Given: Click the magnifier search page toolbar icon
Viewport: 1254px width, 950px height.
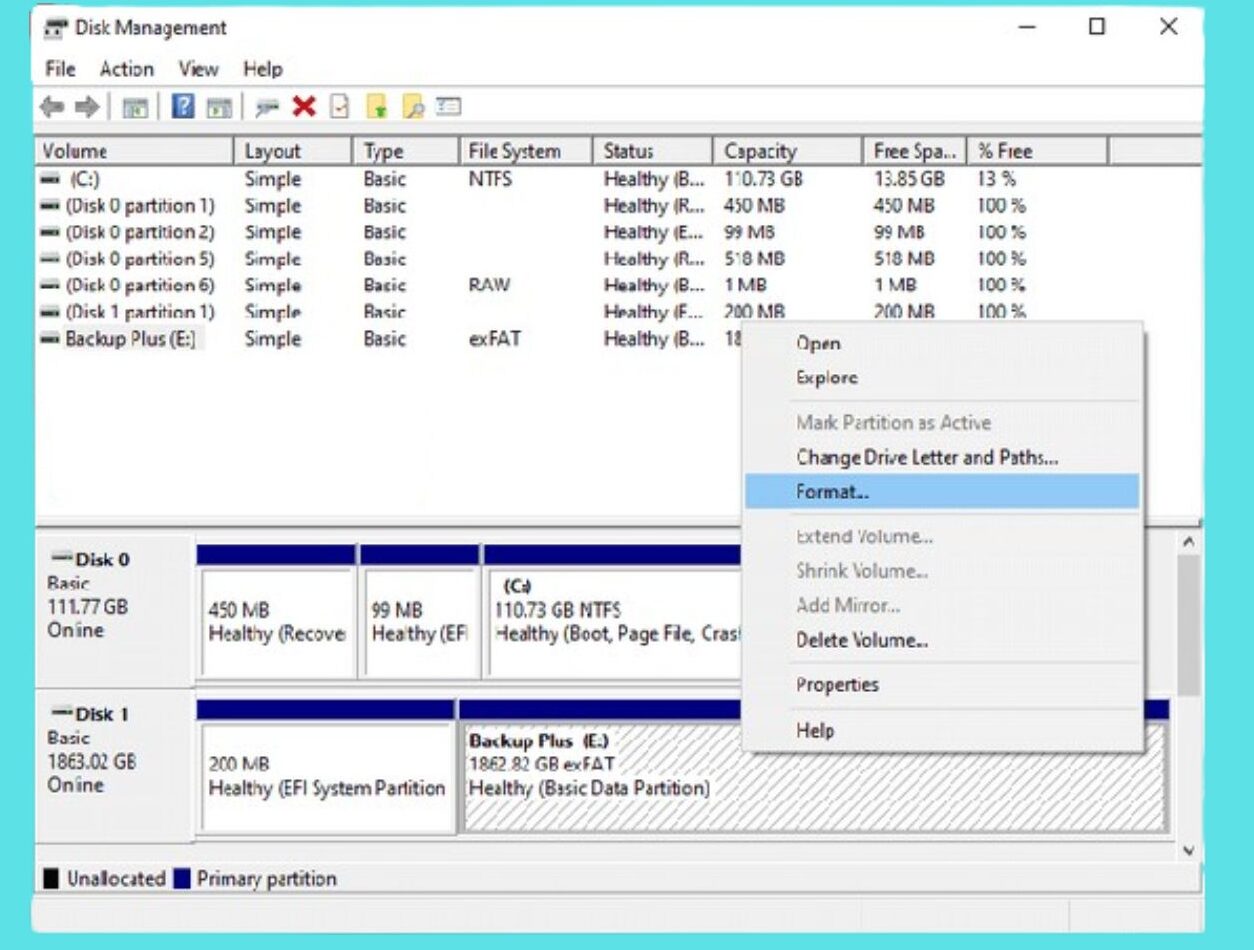Looking at the screenshot, I should point(413,107).
